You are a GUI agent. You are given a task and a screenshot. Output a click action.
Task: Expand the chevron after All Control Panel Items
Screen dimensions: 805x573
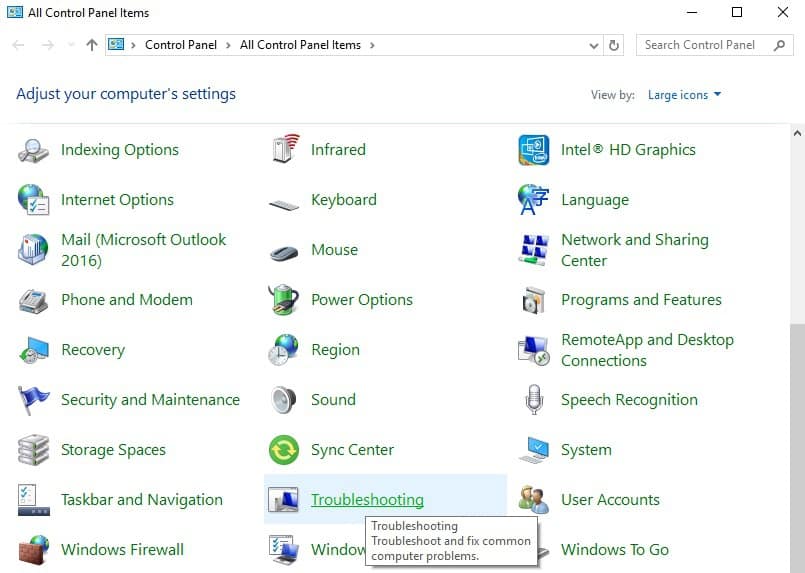372,45
